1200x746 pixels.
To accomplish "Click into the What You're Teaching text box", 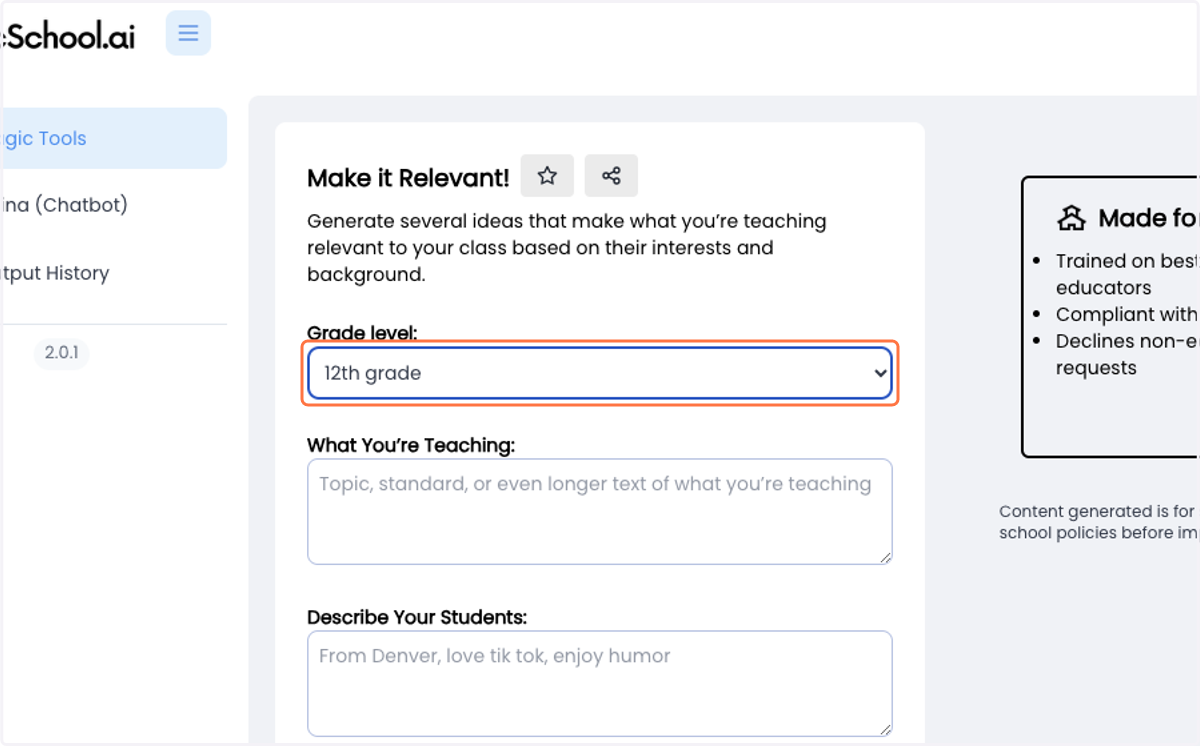I will click(600, 512).
